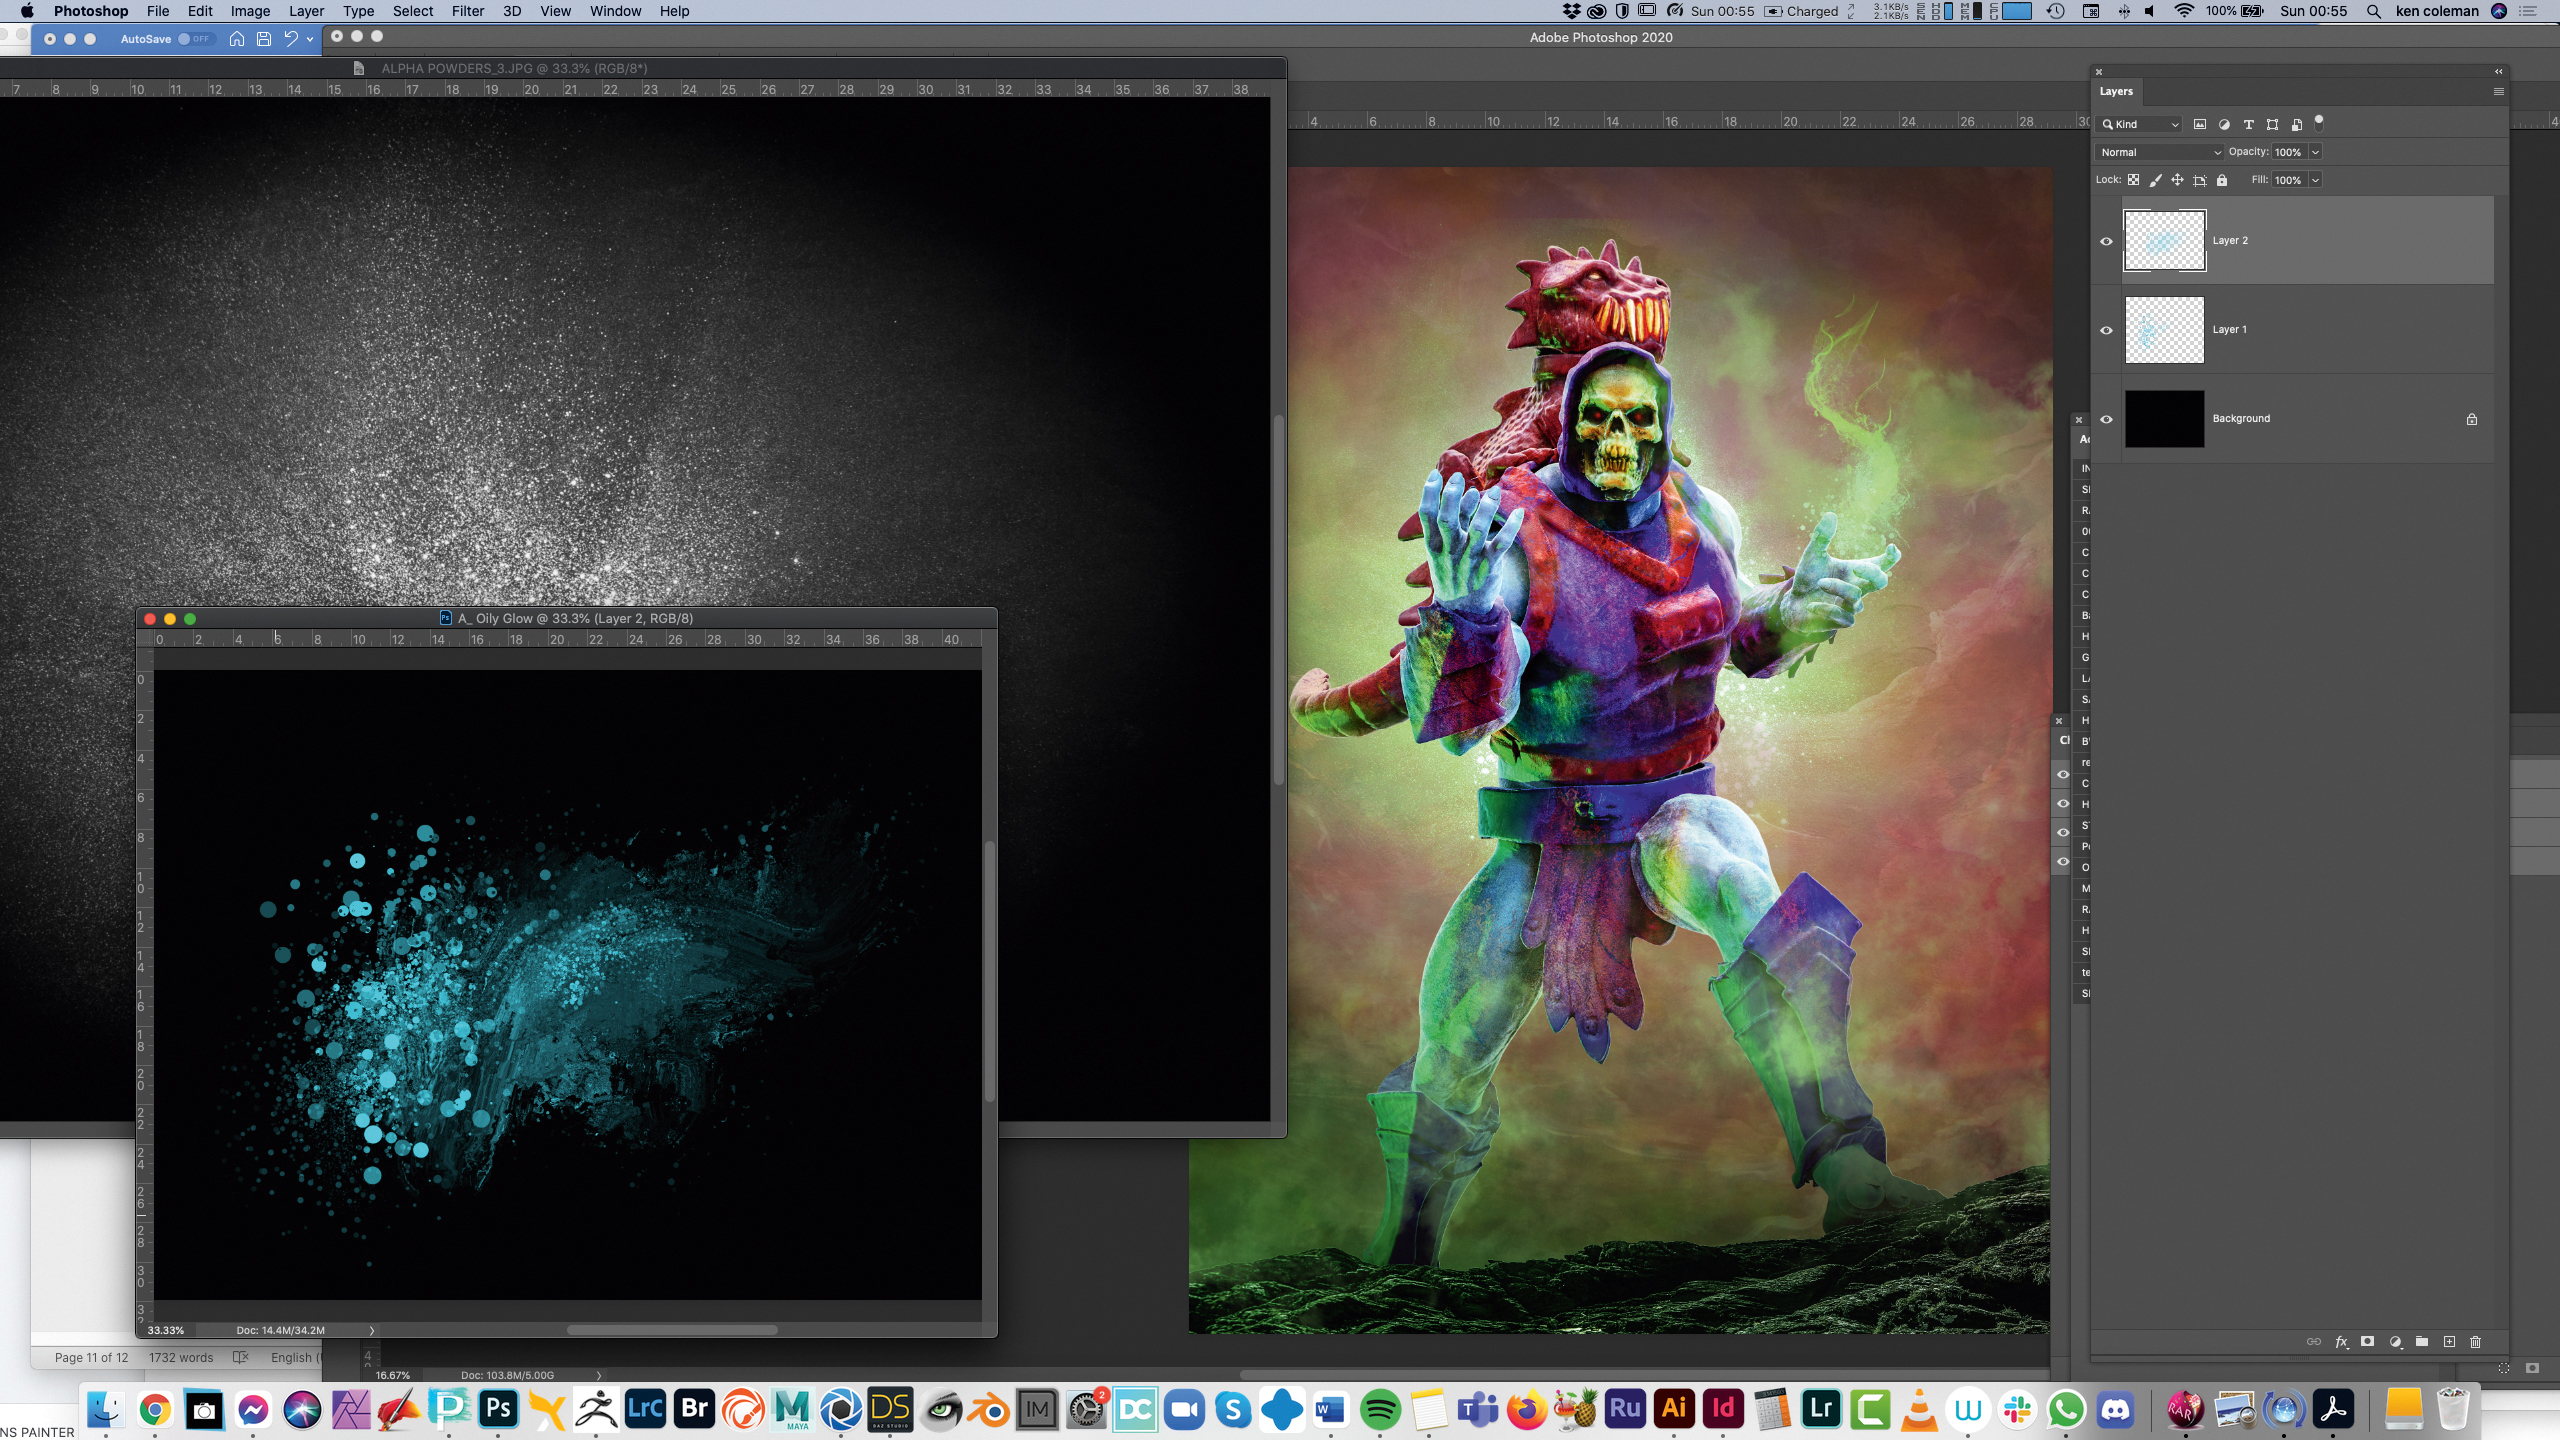2560x1440 pixels.
Task: Collapse Layers panel double-arrow
Action: pyautogui.click(x=2498, y=71)
